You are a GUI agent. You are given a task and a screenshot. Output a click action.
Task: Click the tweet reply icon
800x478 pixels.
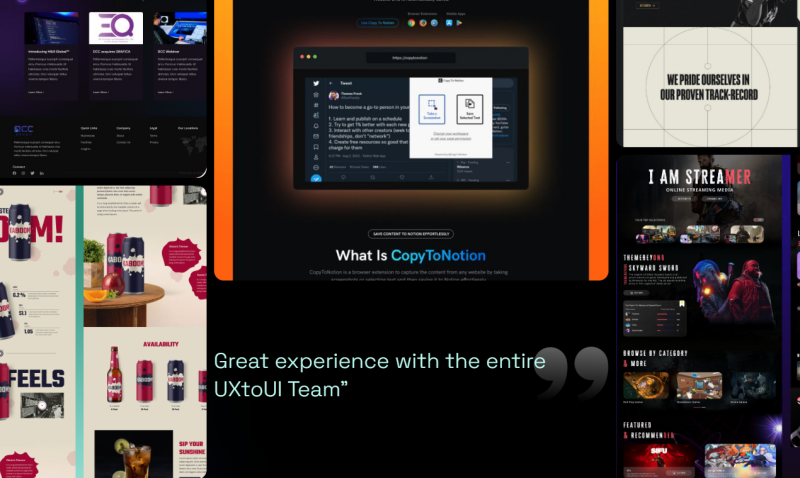[343, 177]
